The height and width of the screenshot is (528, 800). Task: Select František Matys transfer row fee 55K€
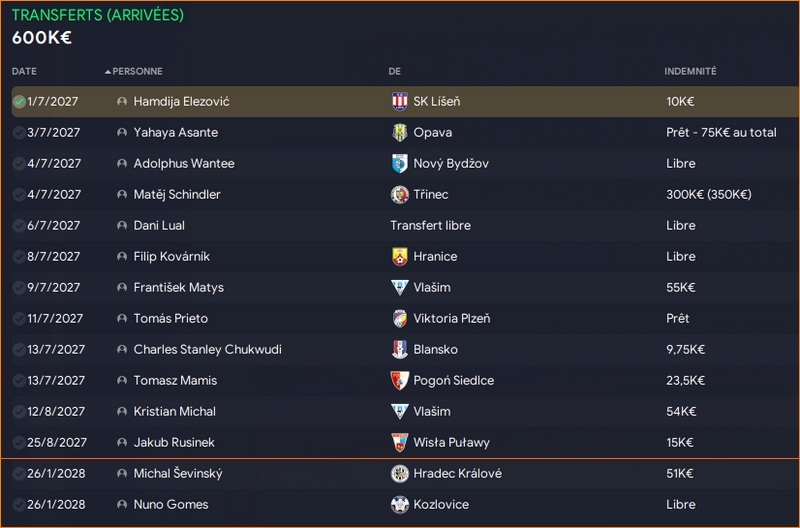[680, 288]
